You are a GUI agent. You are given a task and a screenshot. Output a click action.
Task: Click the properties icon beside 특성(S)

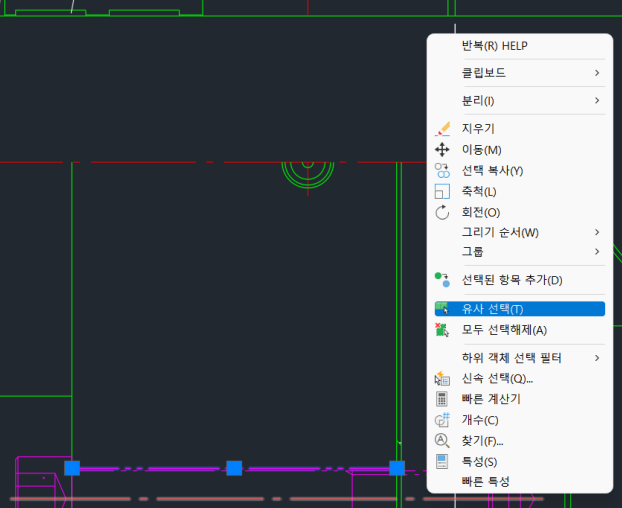click(442, 462)
